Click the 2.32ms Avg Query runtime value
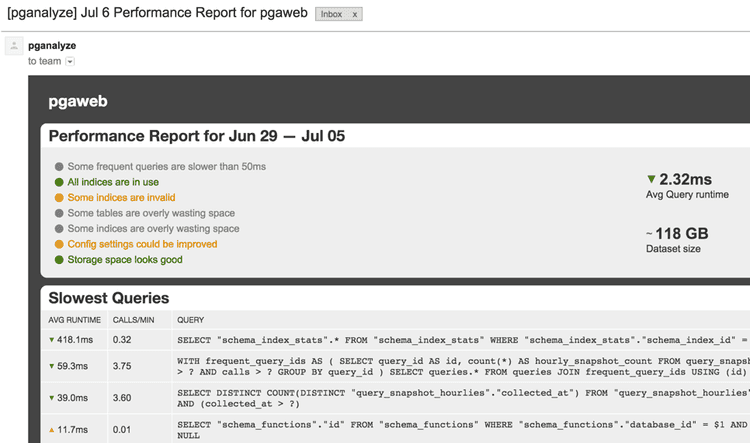This screenshot has width=750, height=443. (x=685, y=179)
